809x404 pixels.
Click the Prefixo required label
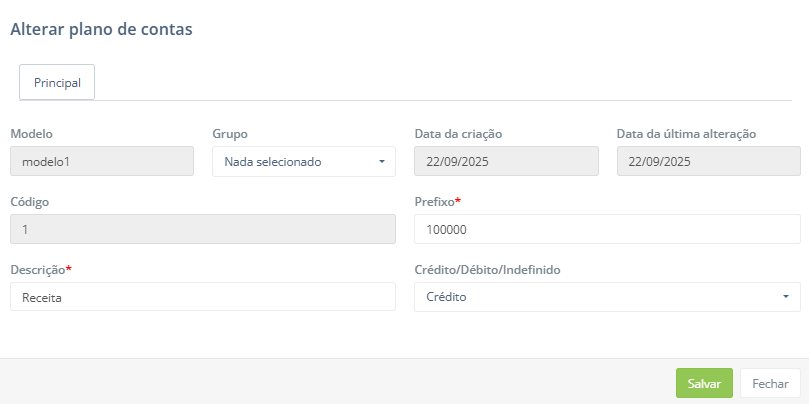pos(436,201)
